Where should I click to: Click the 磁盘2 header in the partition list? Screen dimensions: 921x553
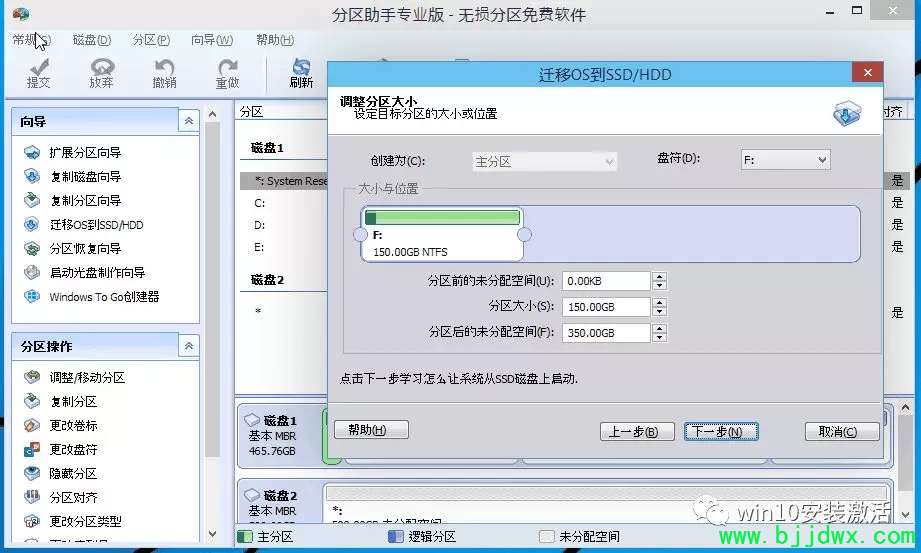pyautogui.click(x=267, y=280)
